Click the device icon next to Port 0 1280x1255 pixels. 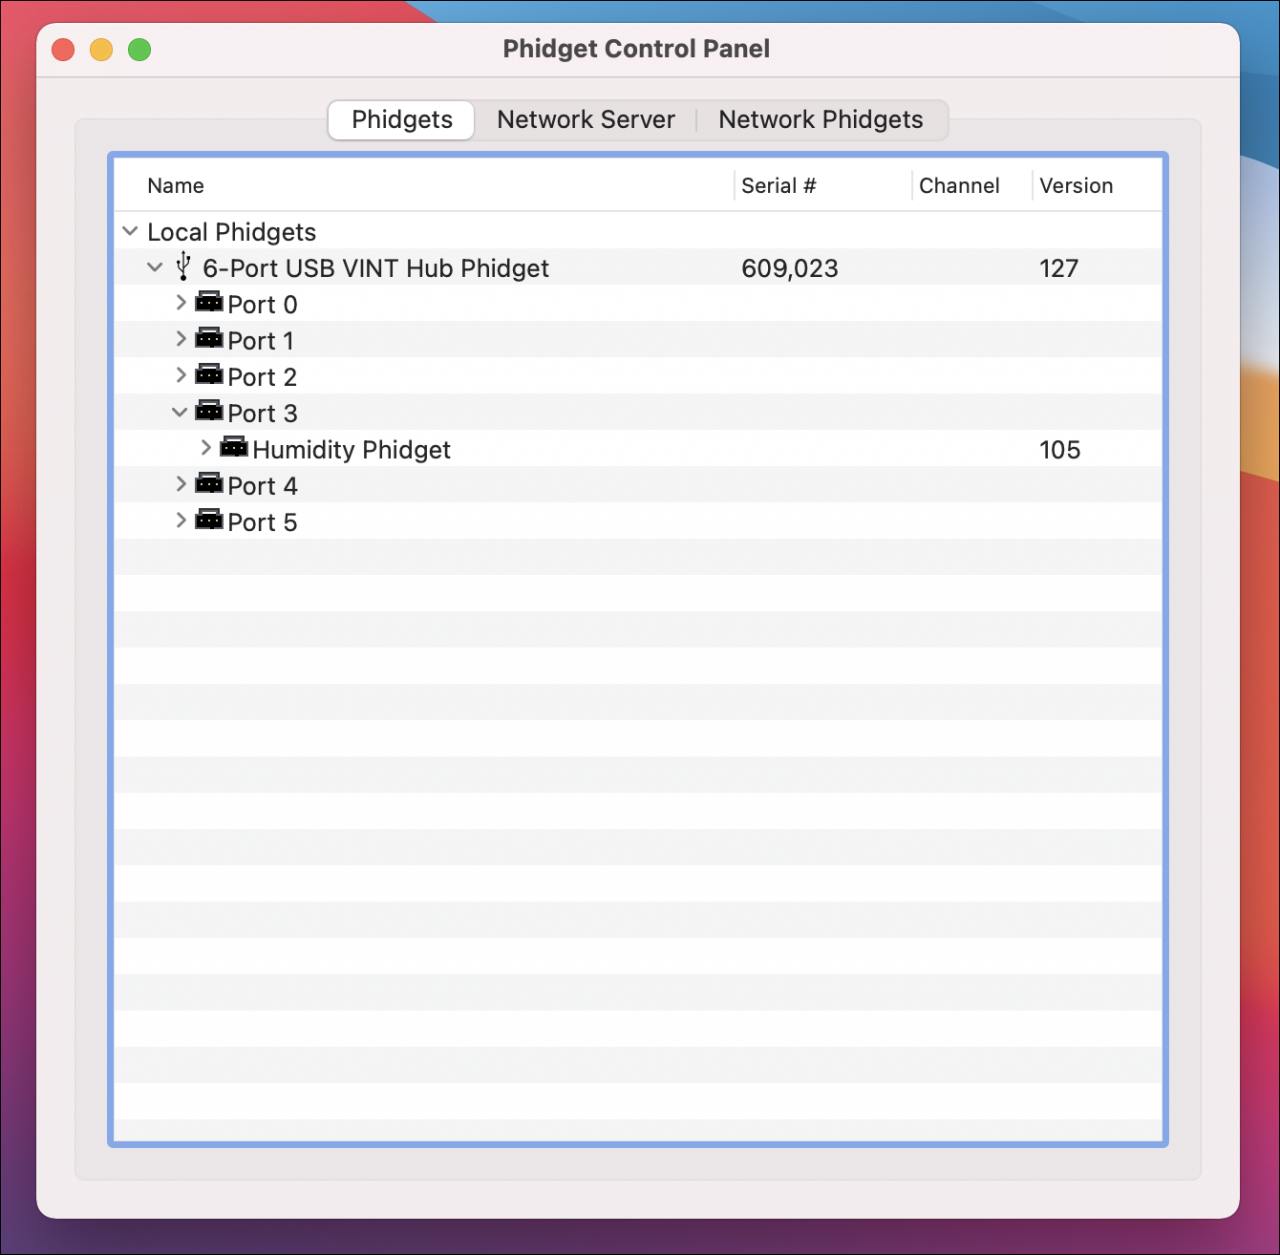click(x=209, y=303)
